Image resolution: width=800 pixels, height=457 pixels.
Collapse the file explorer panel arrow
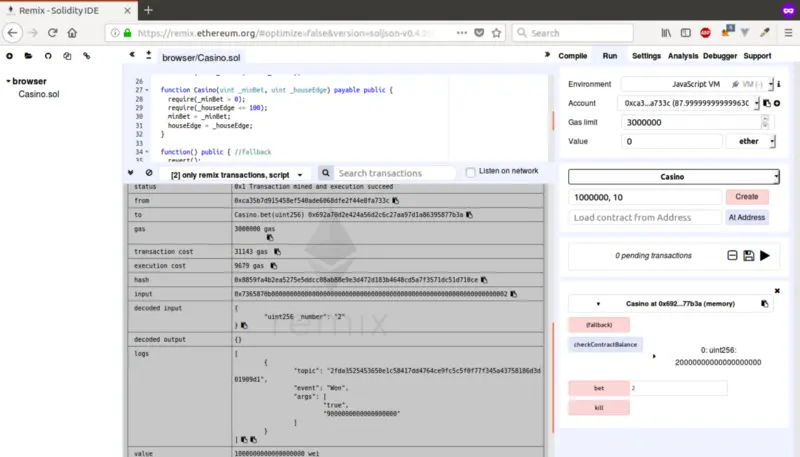click(132, 55)
